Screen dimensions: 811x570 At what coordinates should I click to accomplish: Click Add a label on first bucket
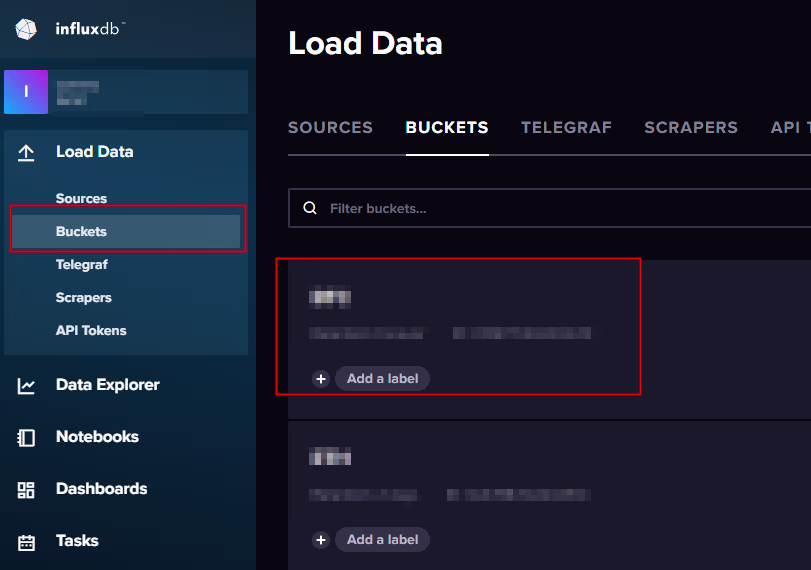[x=382, y=379]
